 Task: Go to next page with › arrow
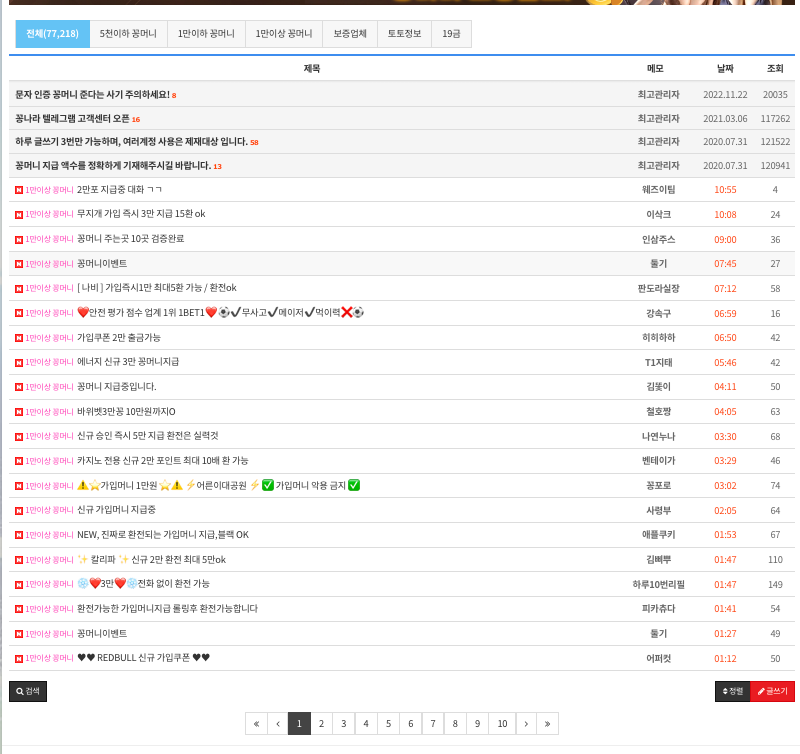(525, 724)
